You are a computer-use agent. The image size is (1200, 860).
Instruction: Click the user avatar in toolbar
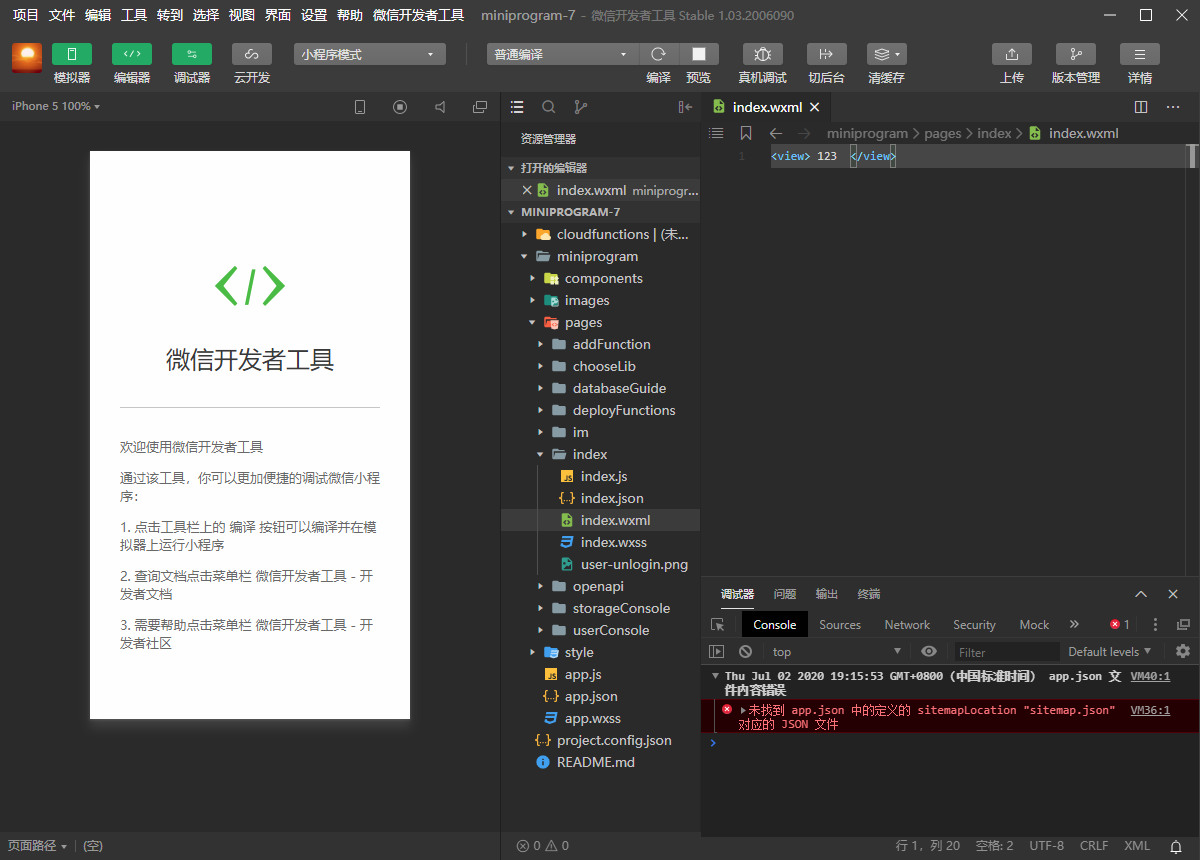pos(27,58)
